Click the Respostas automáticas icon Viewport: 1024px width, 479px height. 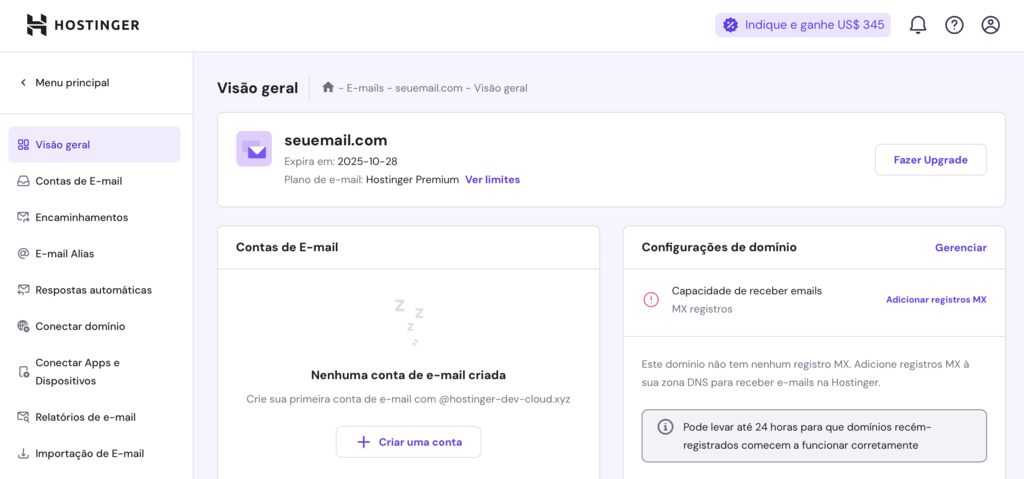(x=23, y=289)
